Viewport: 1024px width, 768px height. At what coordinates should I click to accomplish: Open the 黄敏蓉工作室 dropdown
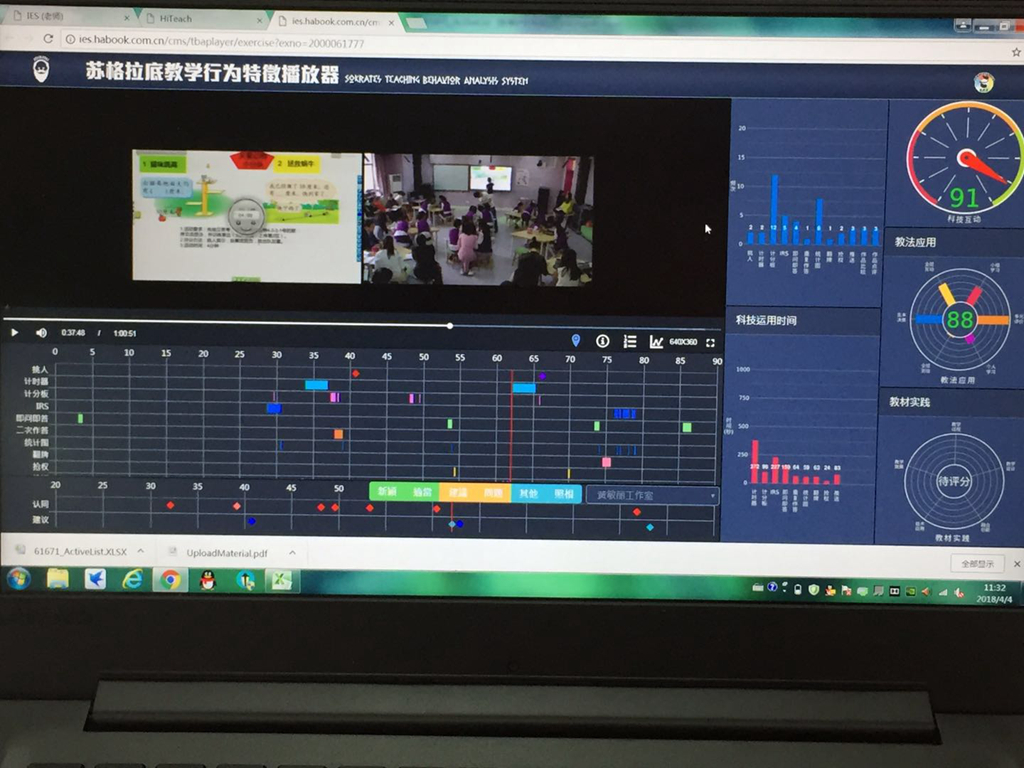652,496
